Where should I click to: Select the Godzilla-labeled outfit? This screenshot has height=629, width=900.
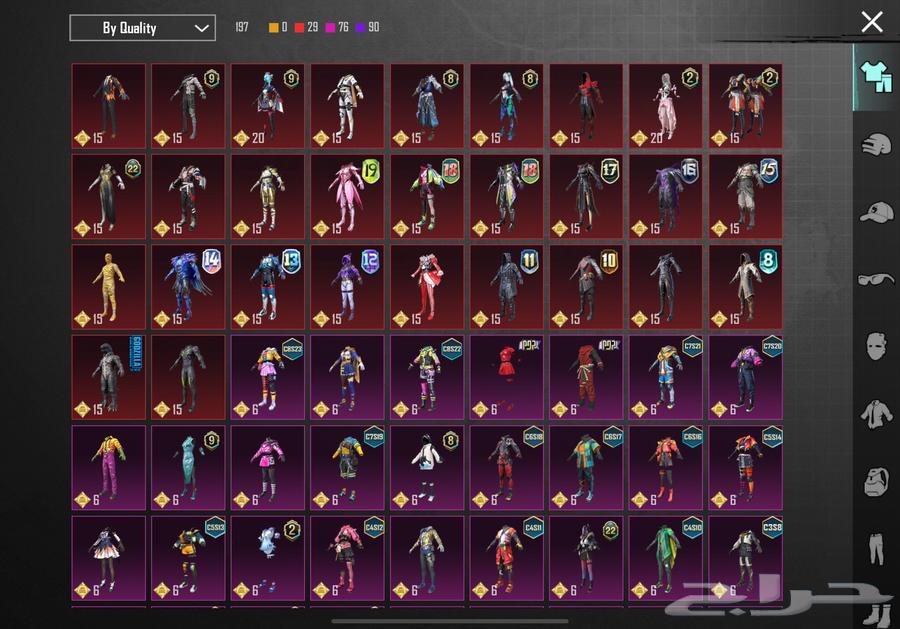click(x=108, y=377)
